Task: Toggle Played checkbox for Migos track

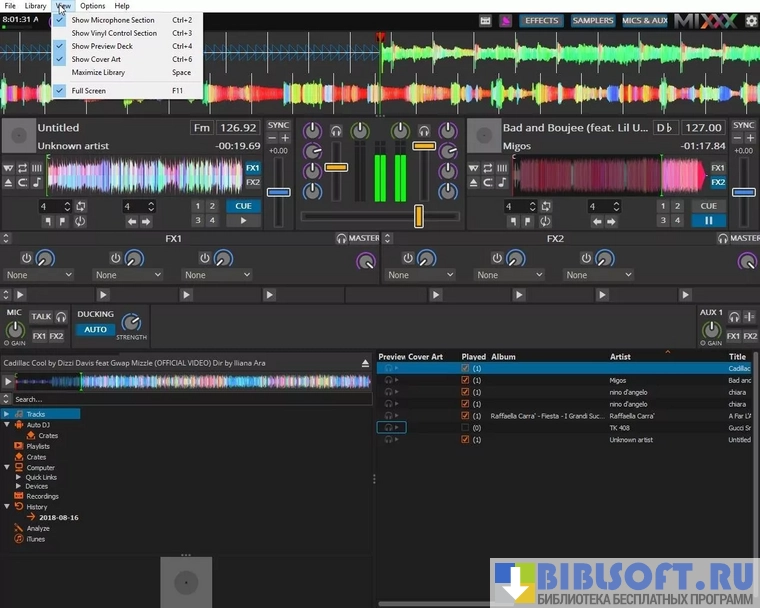Action: coord(465,380)
